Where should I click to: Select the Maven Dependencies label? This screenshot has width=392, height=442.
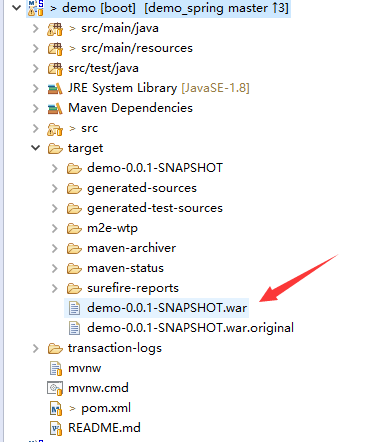pos(130,108)
